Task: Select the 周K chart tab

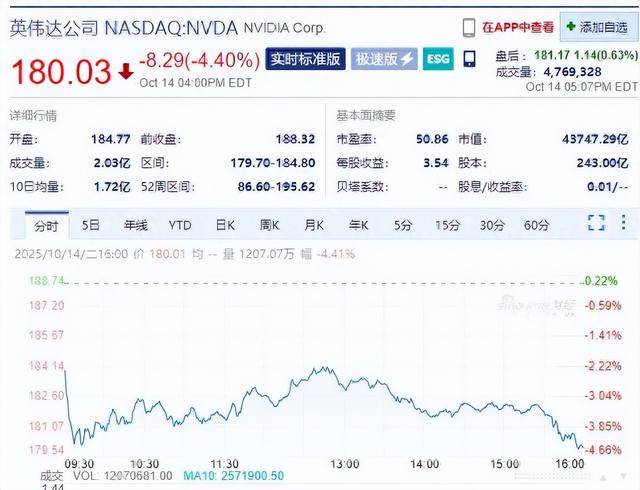Action: [269, 225]
